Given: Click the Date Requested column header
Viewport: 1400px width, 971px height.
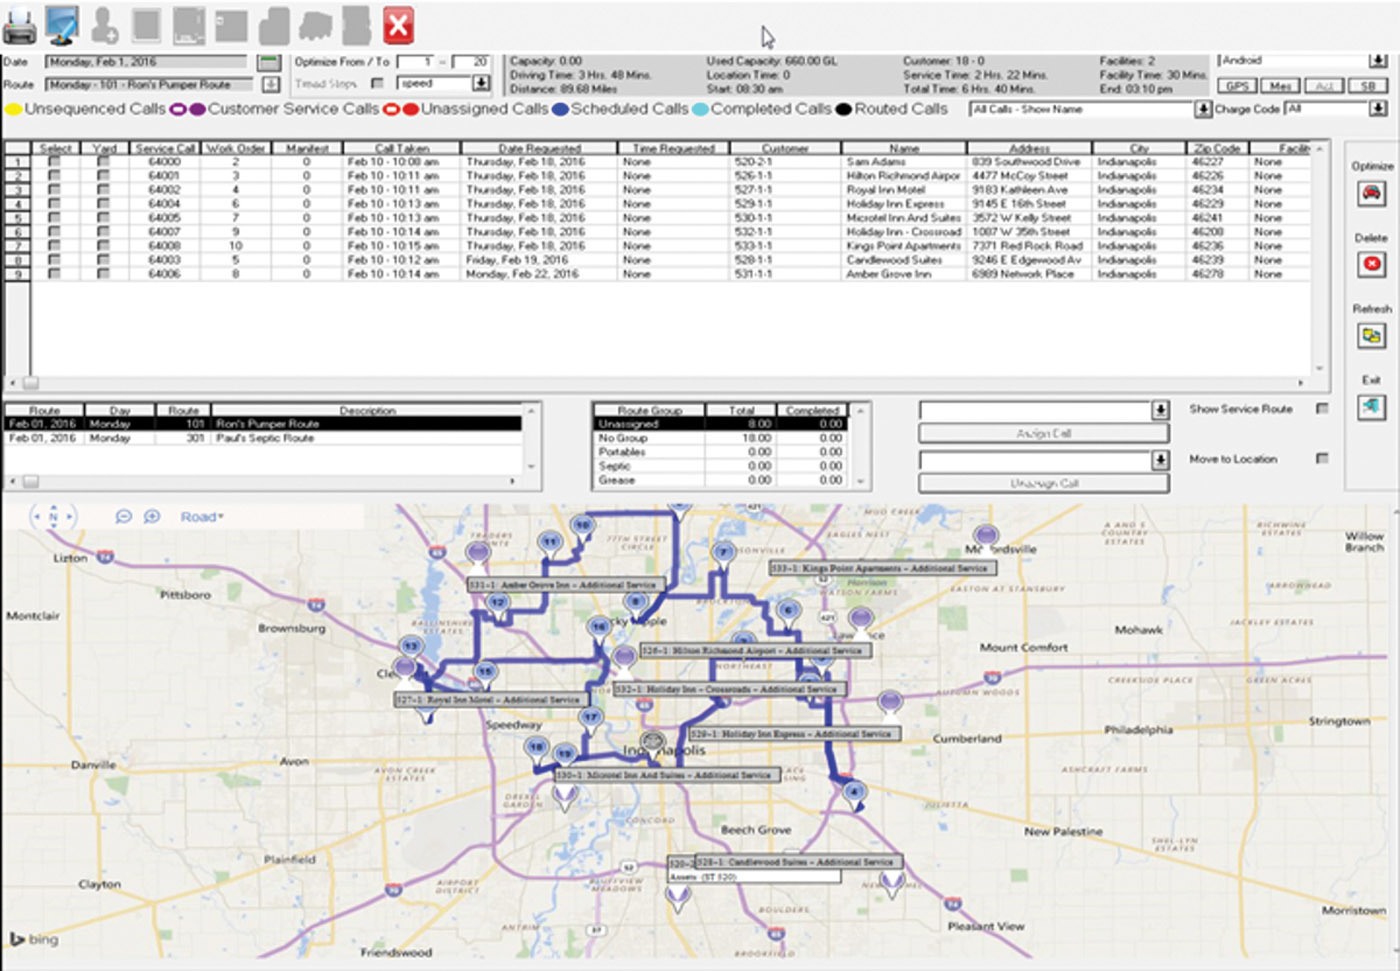Looking at the screenshot, I should (x=539, y=148).
